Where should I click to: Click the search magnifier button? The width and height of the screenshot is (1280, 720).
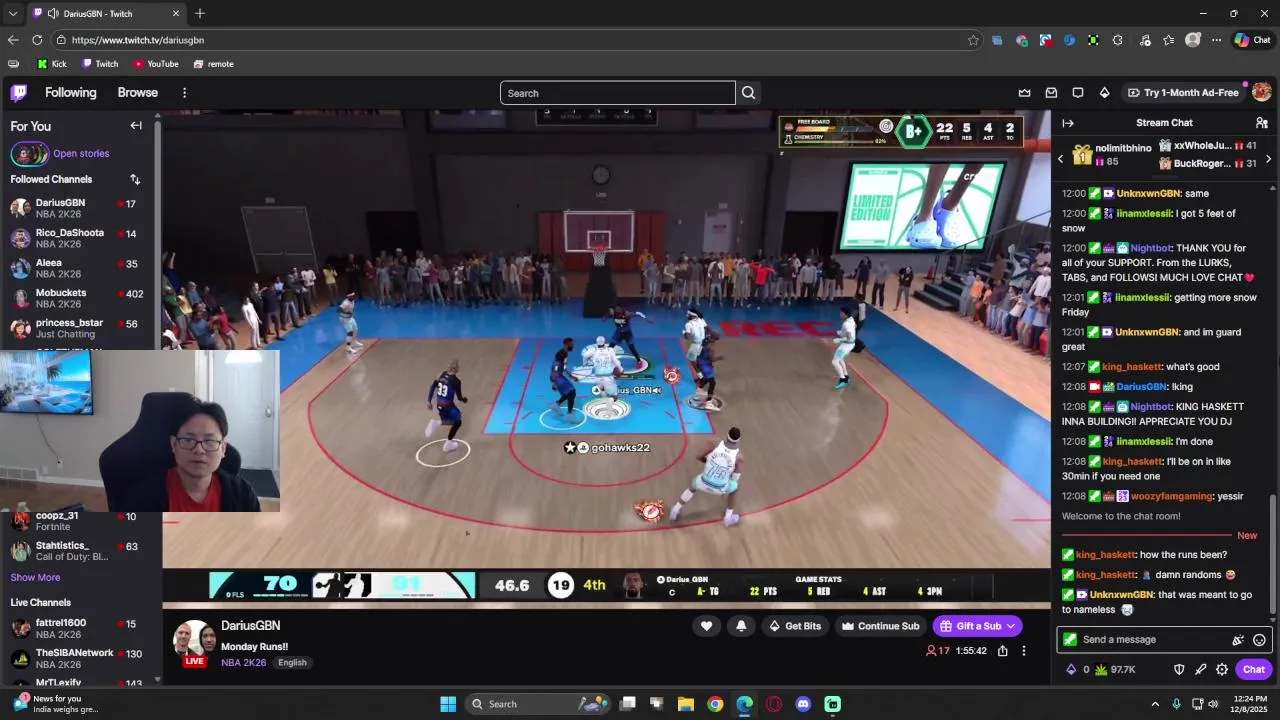coord(748,93)
